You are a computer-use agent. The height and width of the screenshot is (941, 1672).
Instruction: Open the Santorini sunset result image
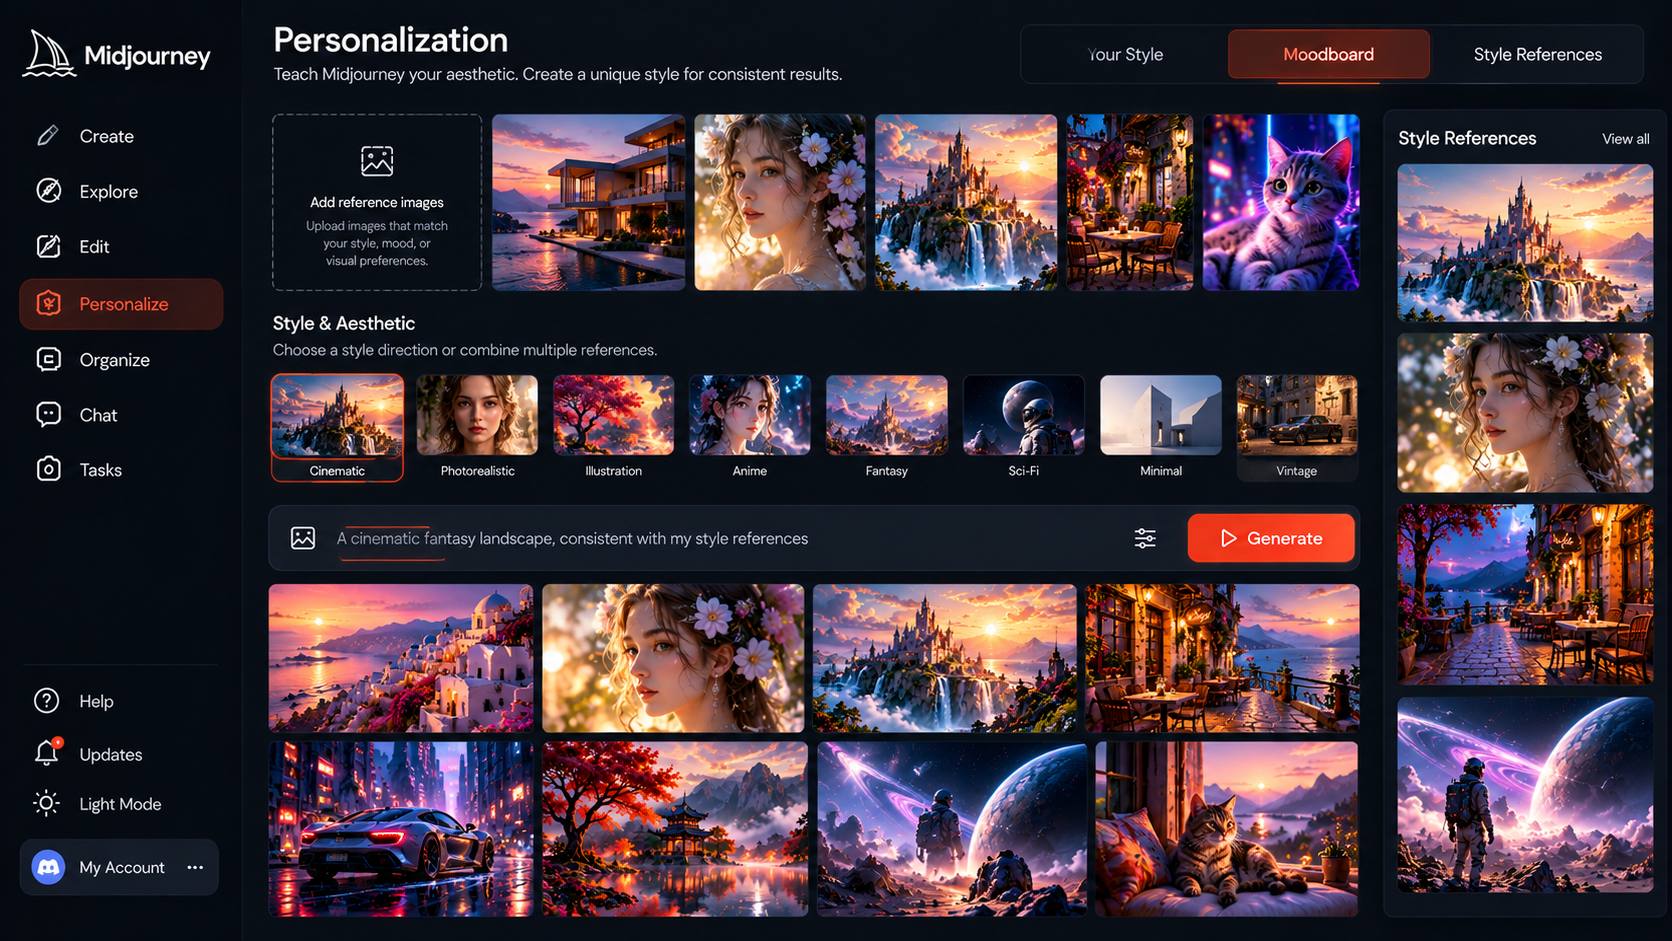point(401,658)
